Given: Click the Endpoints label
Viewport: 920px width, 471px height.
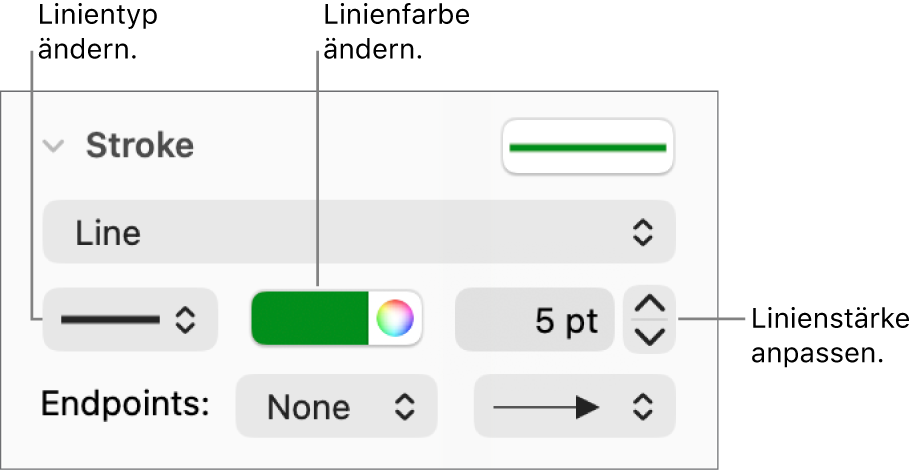Looking at the screenshot, I should (x=125, y=405).
